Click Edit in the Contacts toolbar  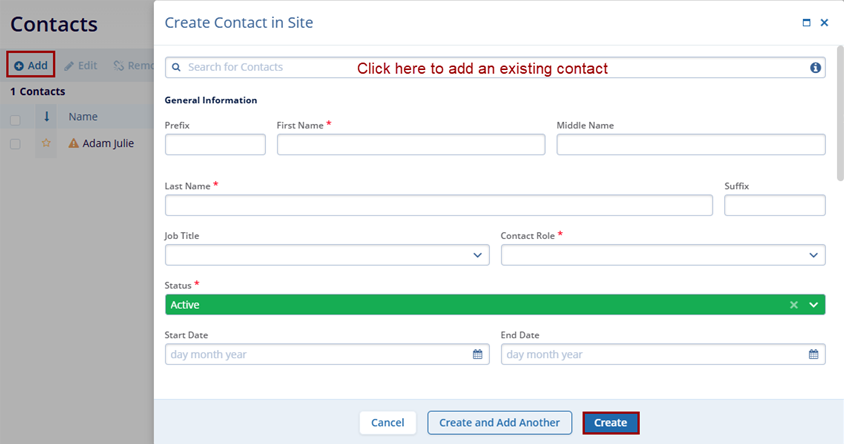(81, 65)
